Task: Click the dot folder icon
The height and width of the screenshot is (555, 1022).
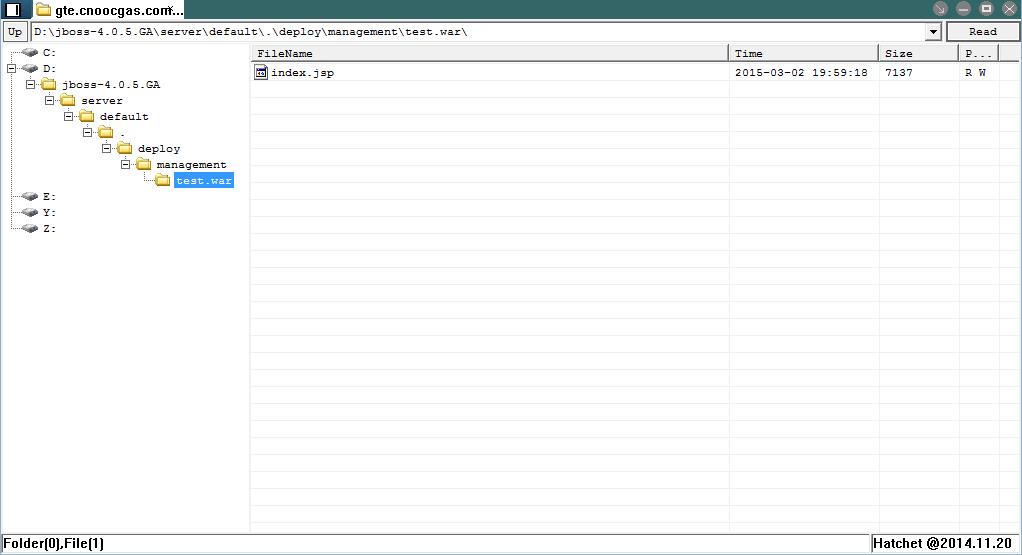Action: (106, 132)
